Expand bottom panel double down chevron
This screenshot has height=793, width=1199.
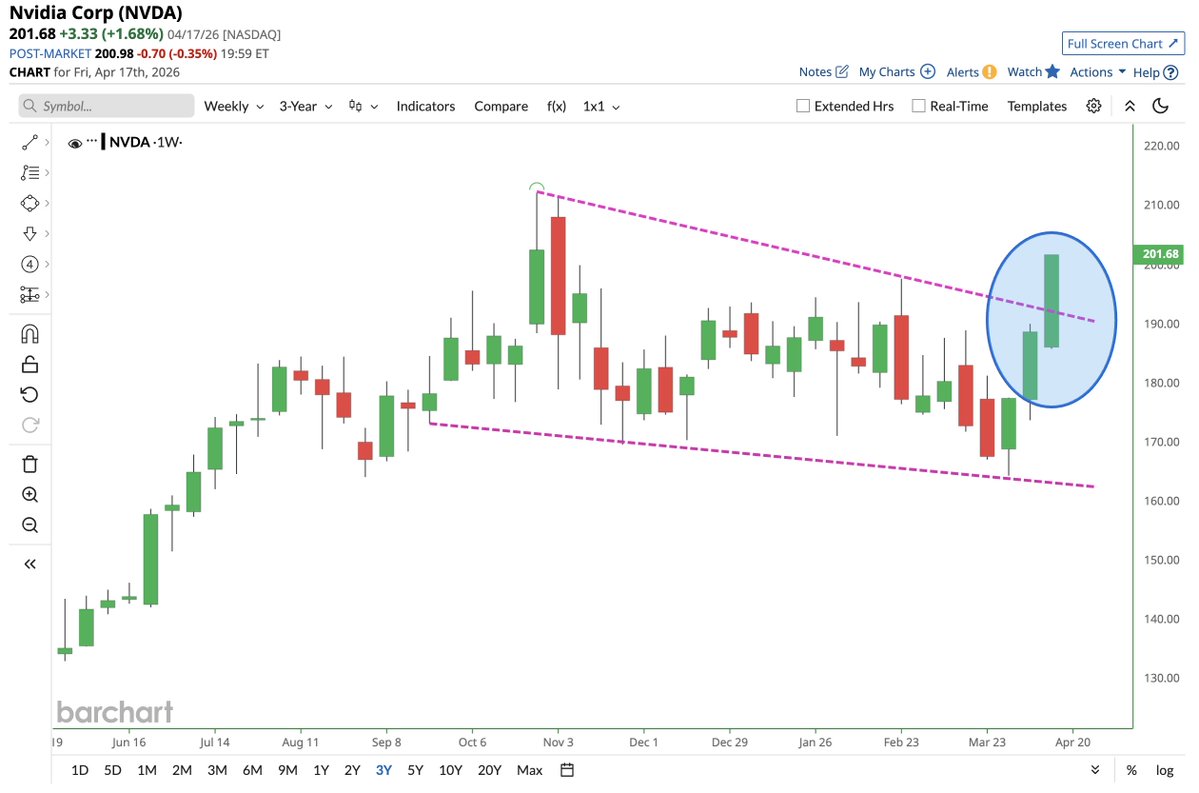point(1095,770)
